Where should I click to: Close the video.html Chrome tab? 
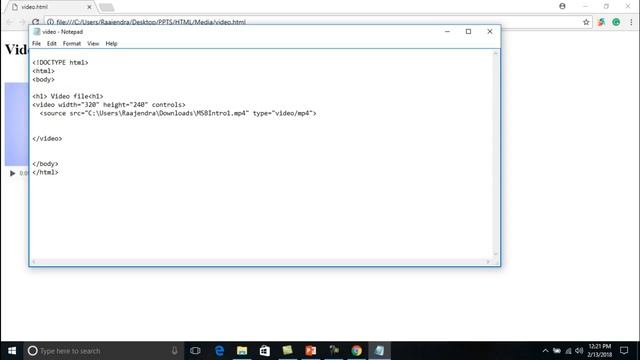point(89,7)
